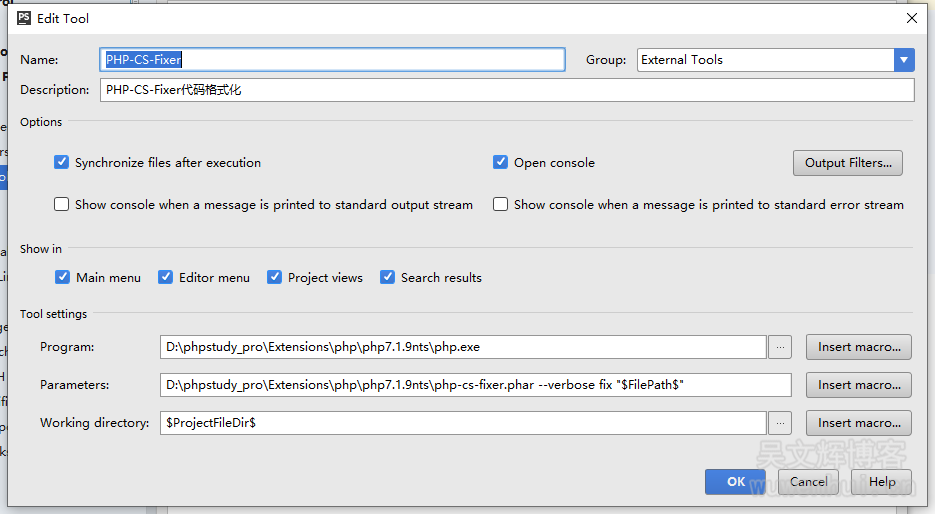Open the Group dropdown arrow
This screenshot has height=514, width=935.
904,60
